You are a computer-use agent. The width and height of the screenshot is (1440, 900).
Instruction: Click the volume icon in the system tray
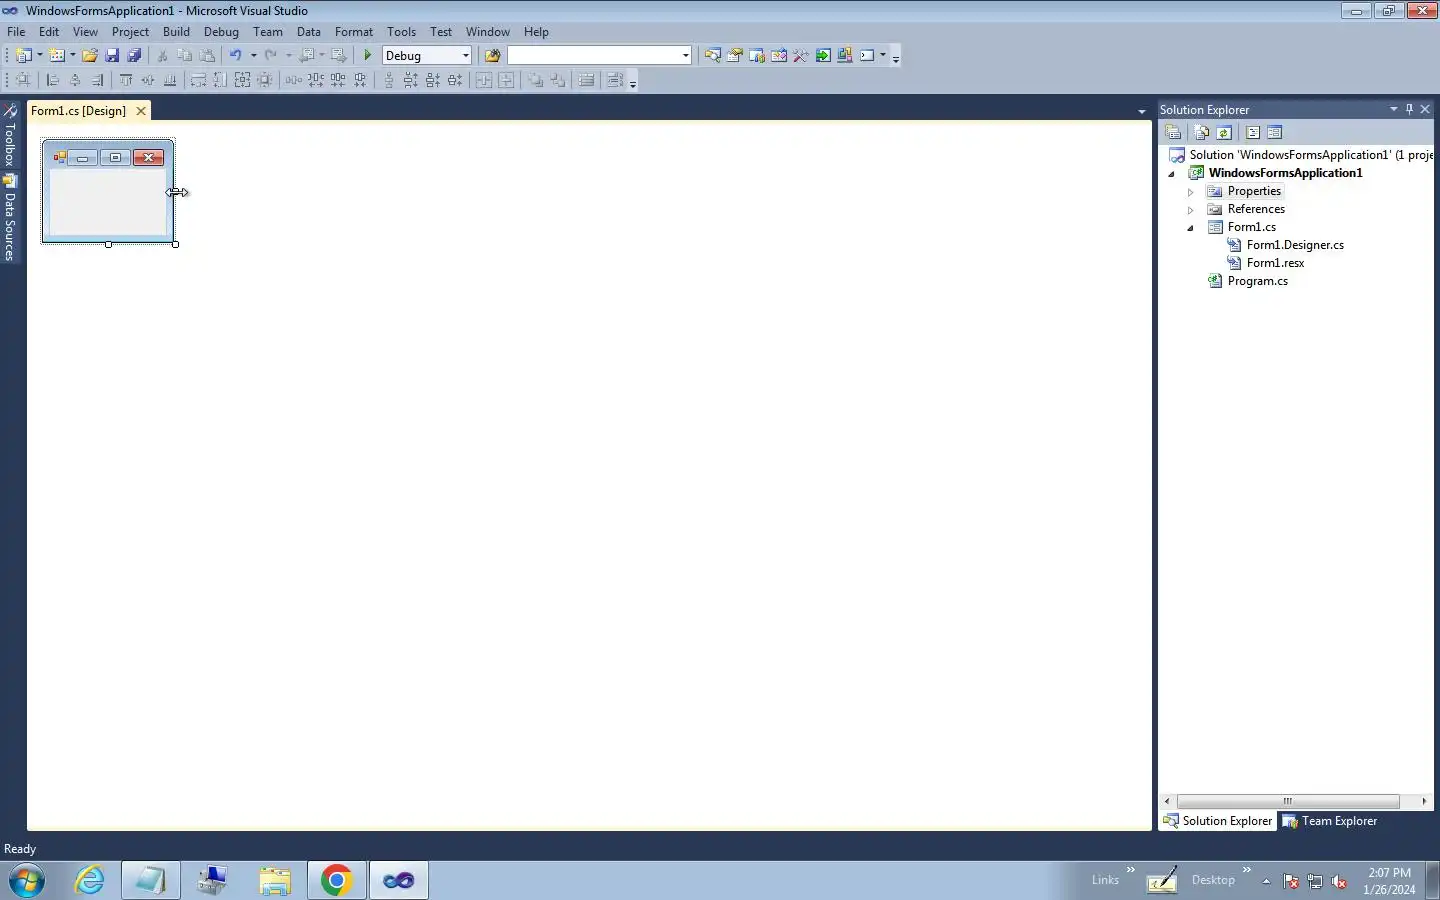click(x=1339, y=881)
